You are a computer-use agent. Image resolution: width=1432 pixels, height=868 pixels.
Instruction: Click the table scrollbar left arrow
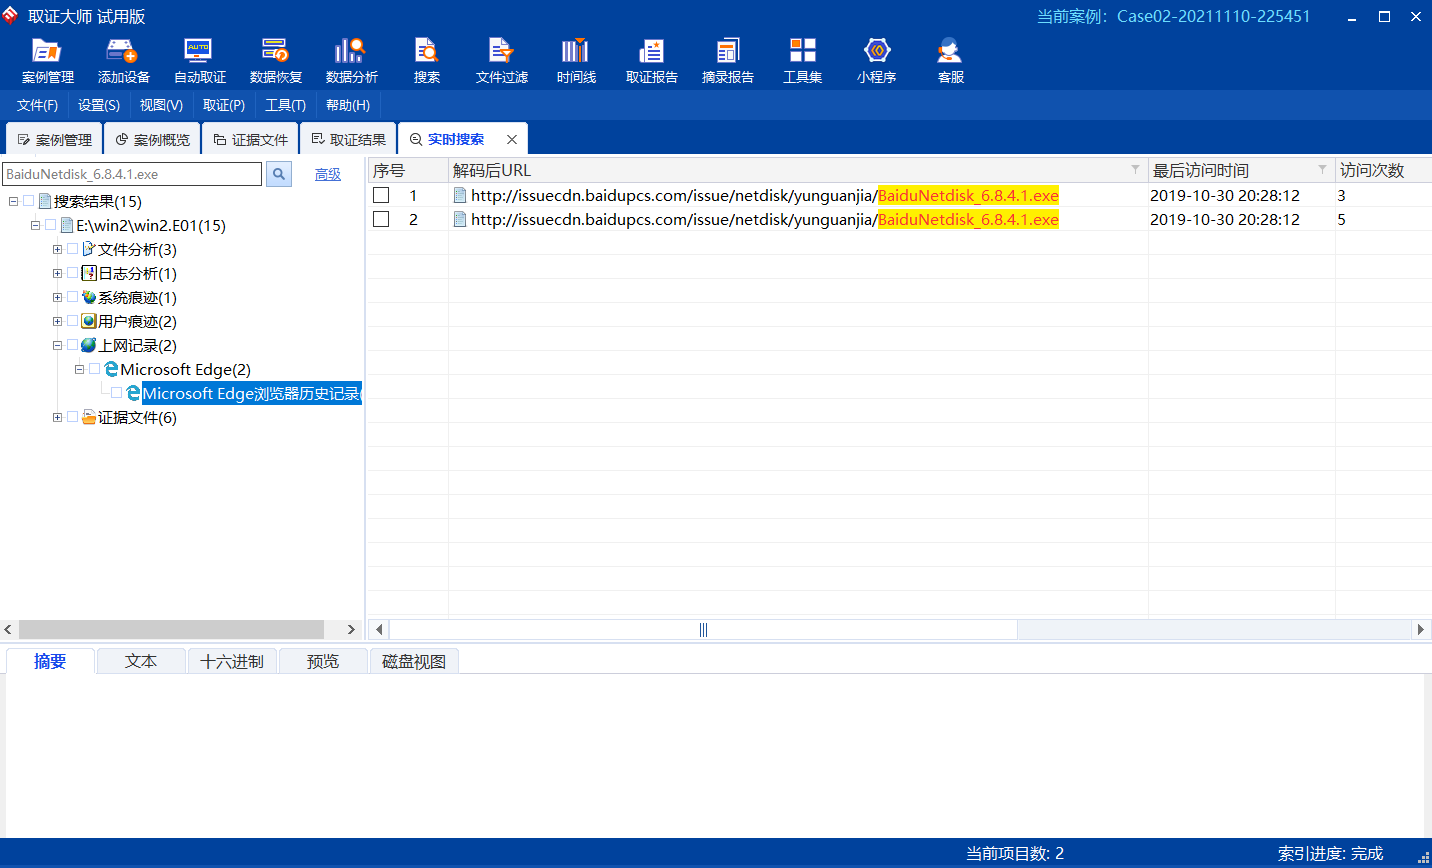pyautogui.click(x=379, y=630)
